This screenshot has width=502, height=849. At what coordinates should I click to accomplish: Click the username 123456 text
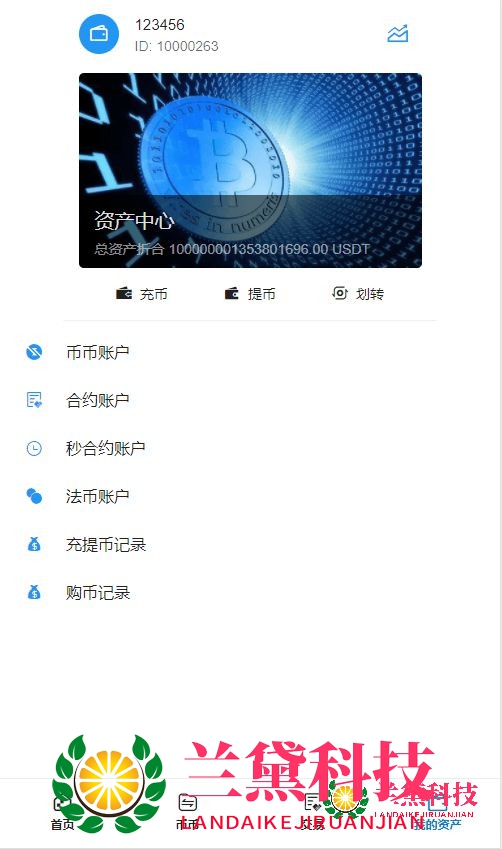tap(160, 25)
